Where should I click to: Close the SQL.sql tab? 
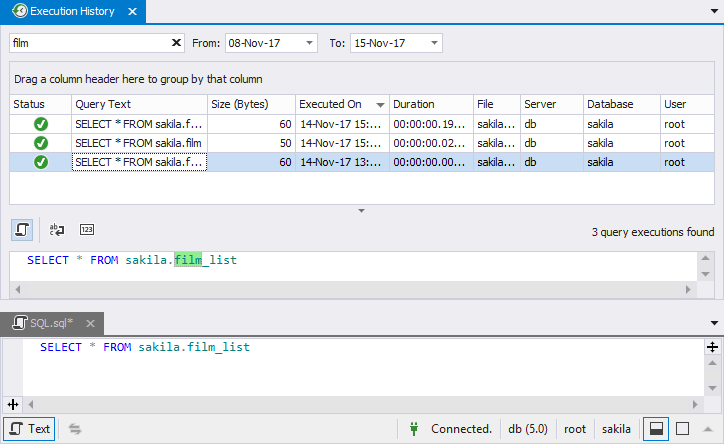point(91,323)
